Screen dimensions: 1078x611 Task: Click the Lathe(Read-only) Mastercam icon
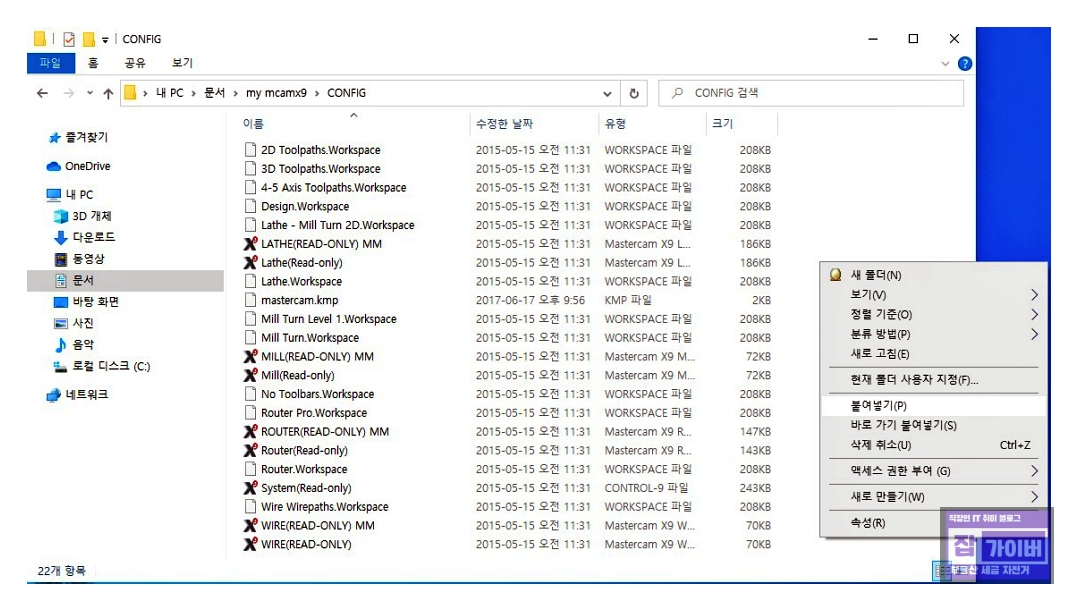[251, 263]
